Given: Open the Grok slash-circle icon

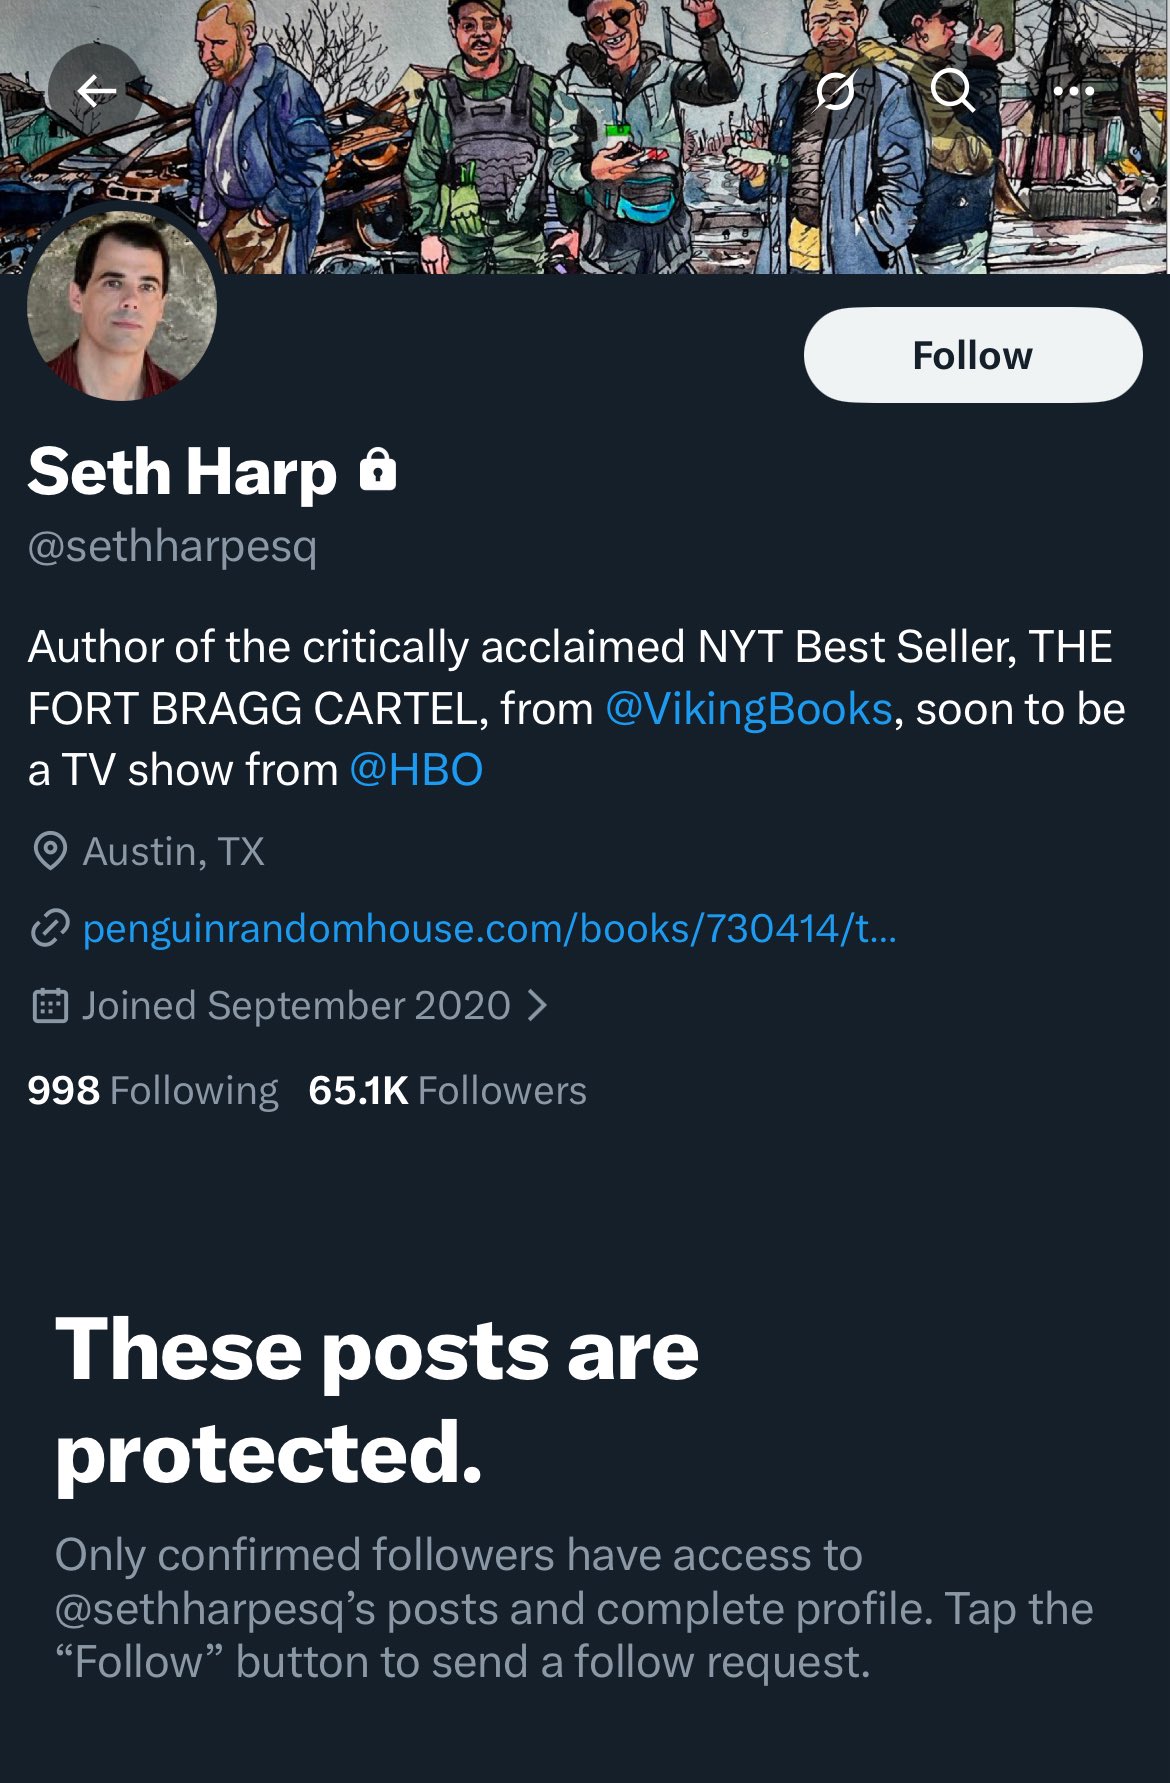Looking at the screenshot, I should pyautogui.click(x=835, y=91).
